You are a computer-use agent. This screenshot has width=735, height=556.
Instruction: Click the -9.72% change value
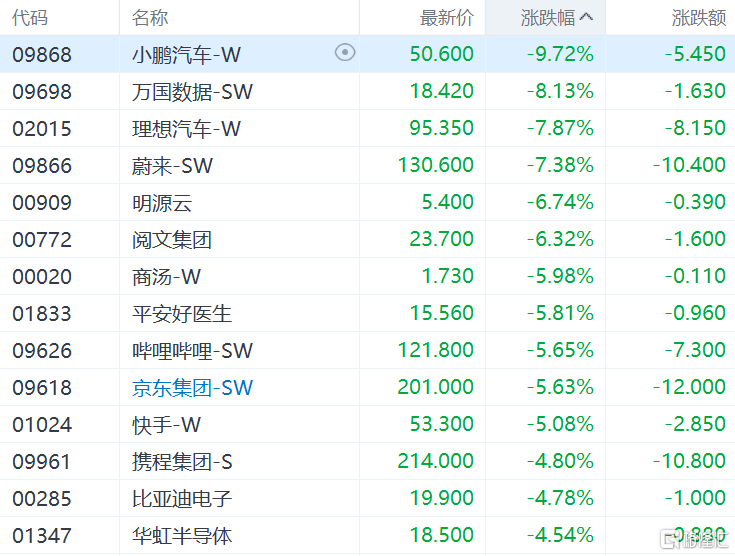click(561, 54)
